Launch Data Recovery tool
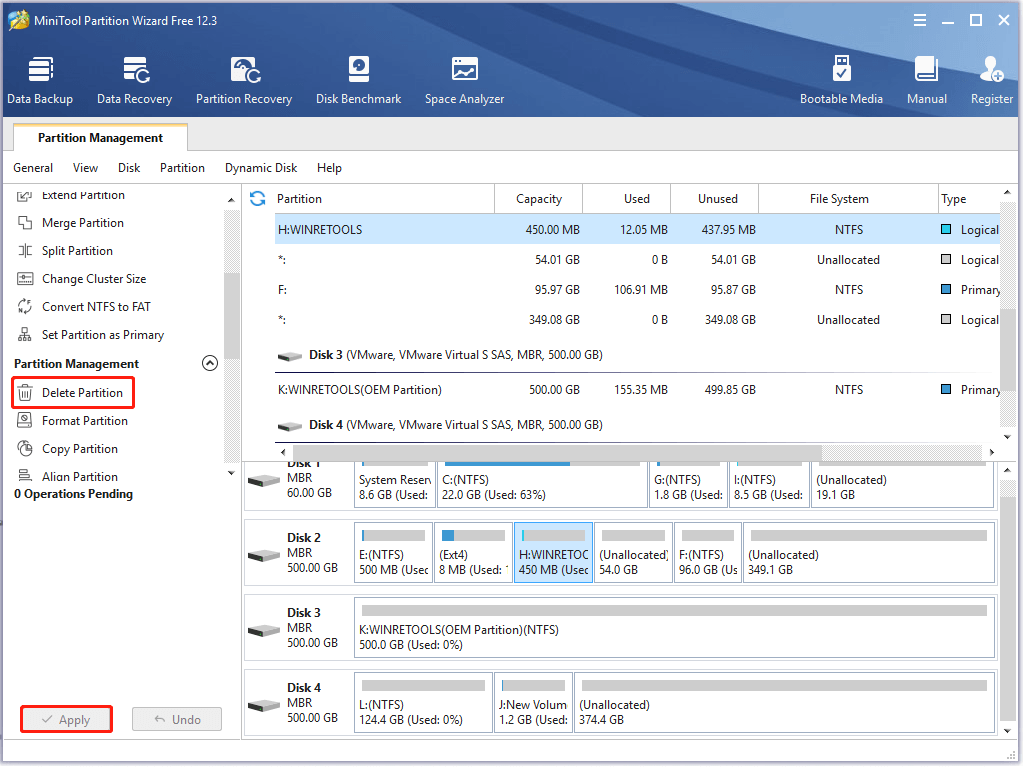The height and width of the screenshot is (767, 1023). click(134, 80)
